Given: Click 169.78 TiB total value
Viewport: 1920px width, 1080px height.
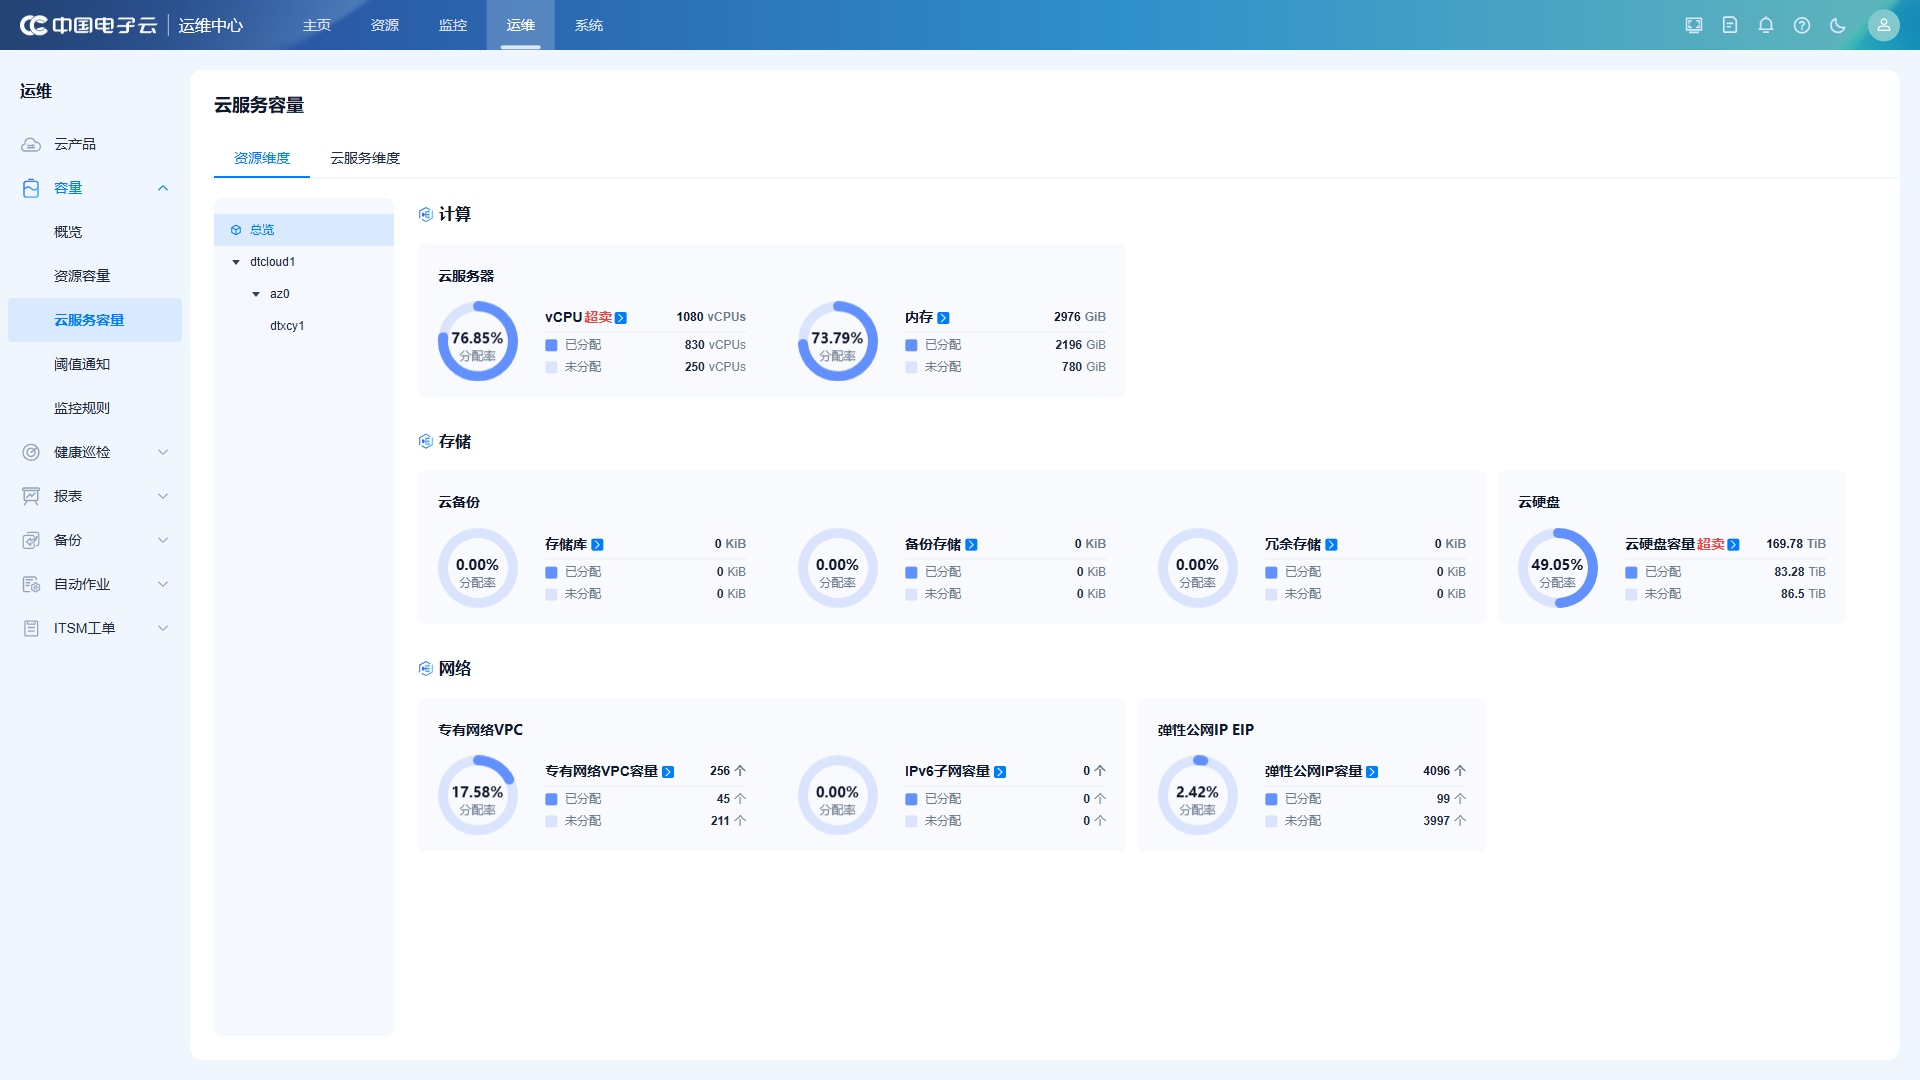Looking at the screenshot, I should click(1796, 544).
